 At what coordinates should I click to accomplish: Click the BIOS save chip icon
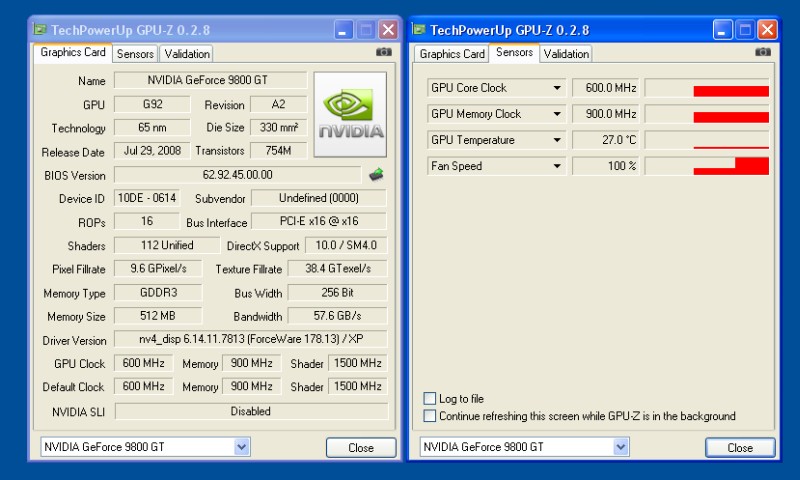tap(376, 175)
